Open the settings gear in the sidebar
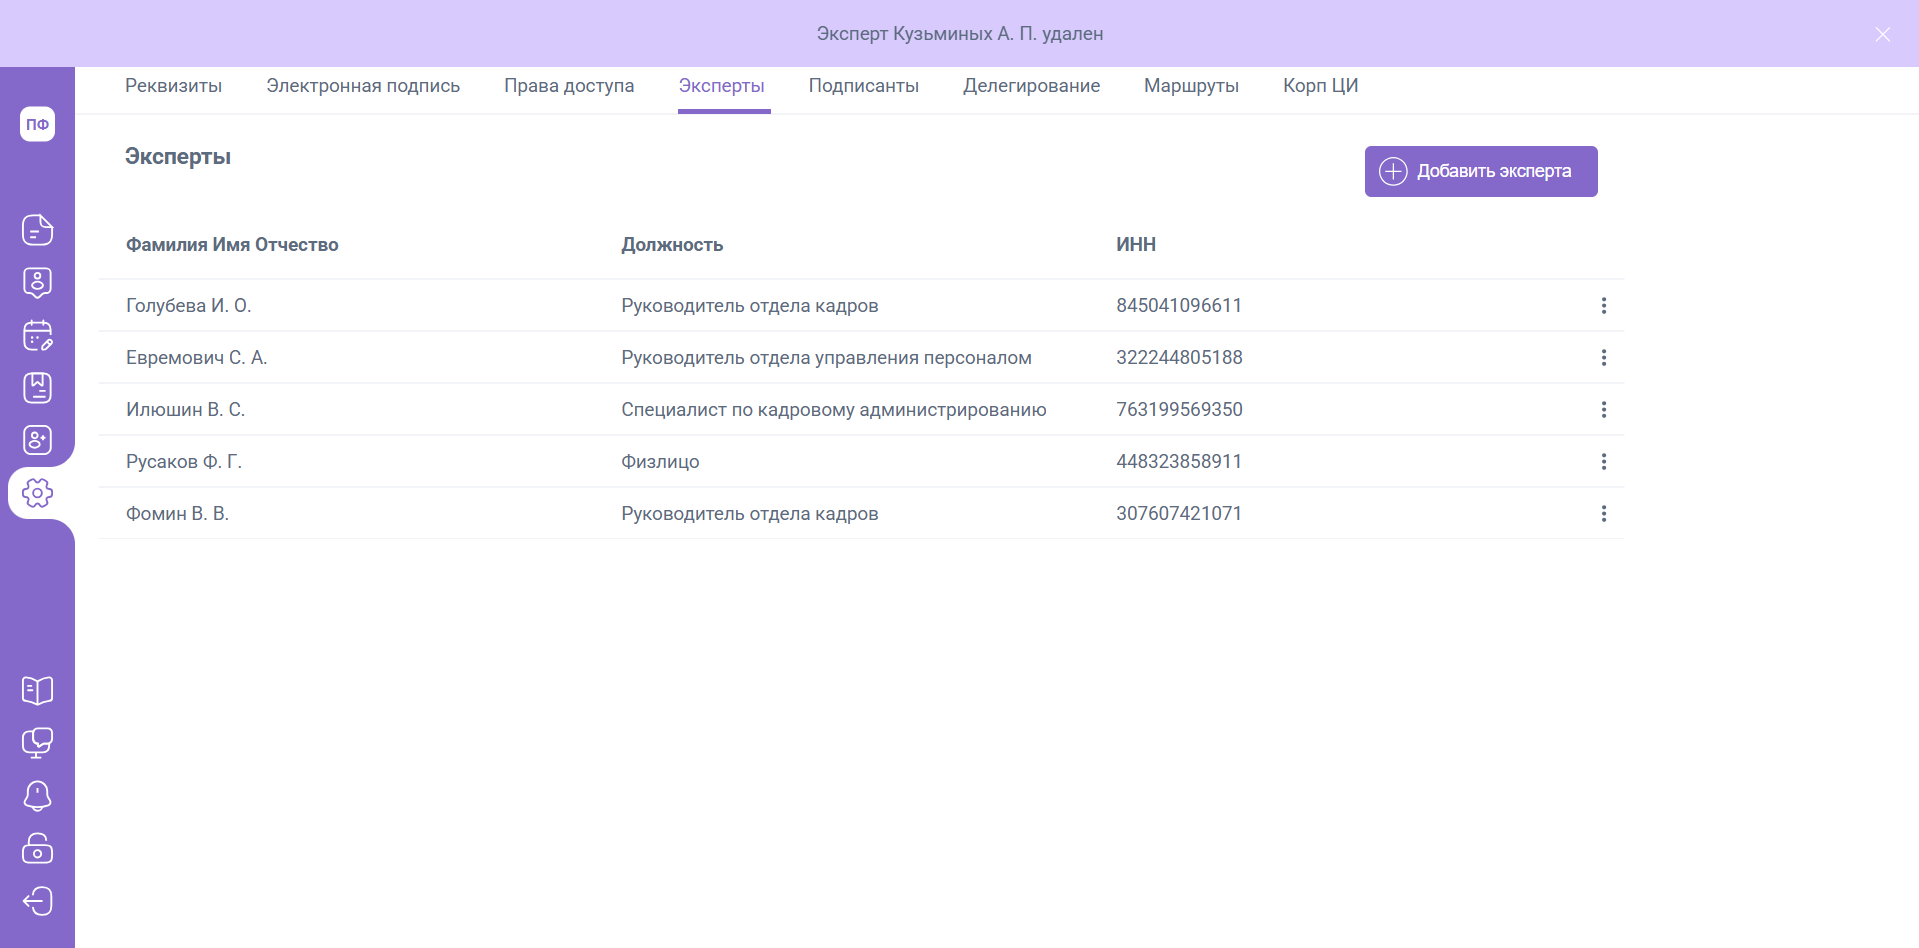Image resolution: width=1919 pixels, height=948 pixels. point(37,492)
